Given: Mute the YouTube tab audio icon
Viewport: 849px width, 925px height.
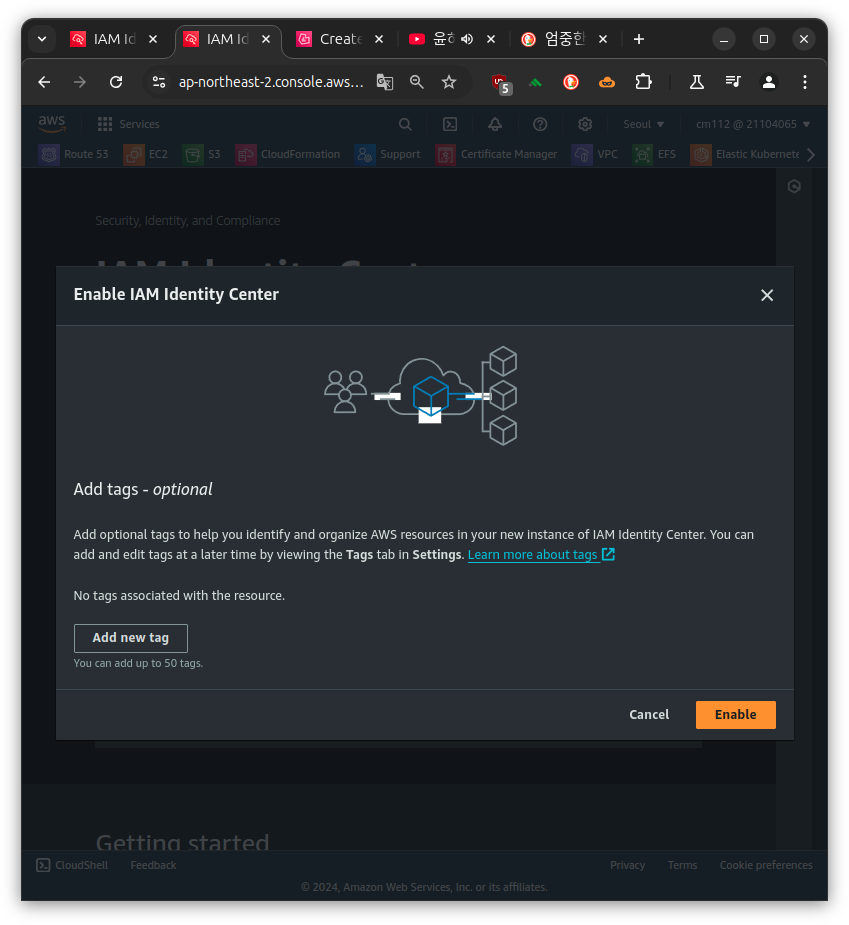Looking at the screenshot, I should (467, 39).
